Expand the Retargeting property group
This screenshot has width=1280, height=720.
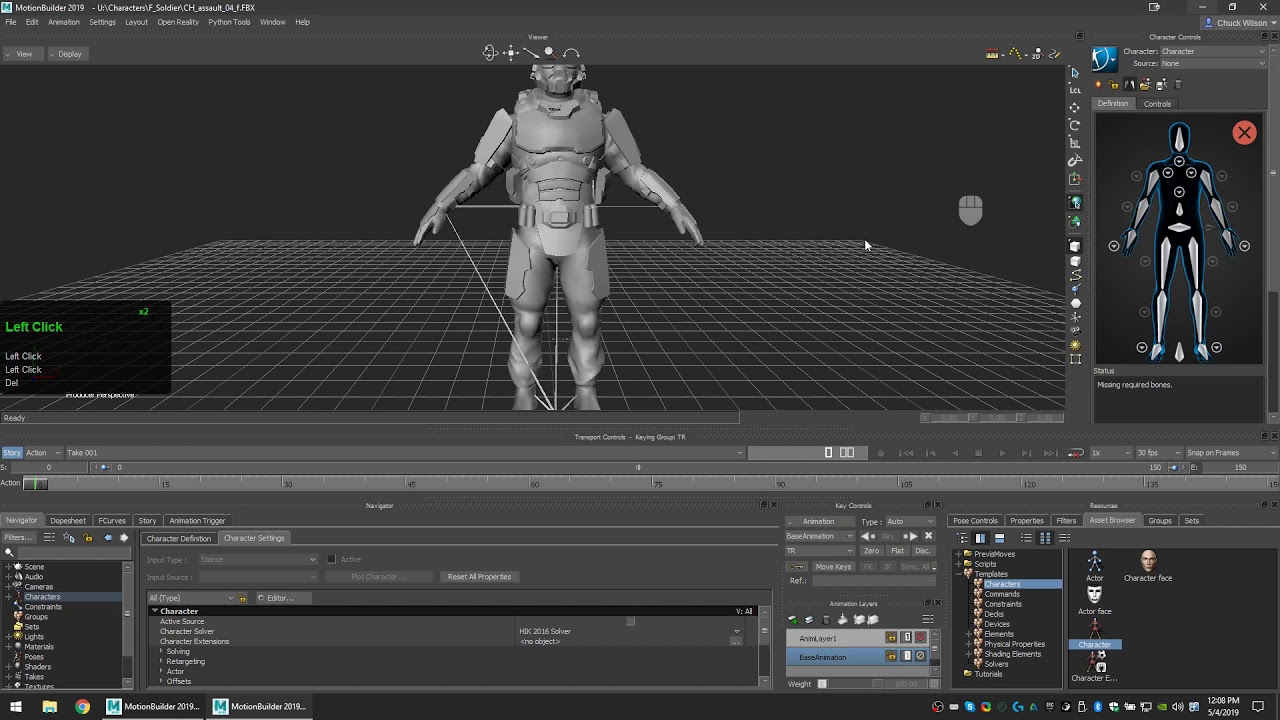[x=161, y=661]
